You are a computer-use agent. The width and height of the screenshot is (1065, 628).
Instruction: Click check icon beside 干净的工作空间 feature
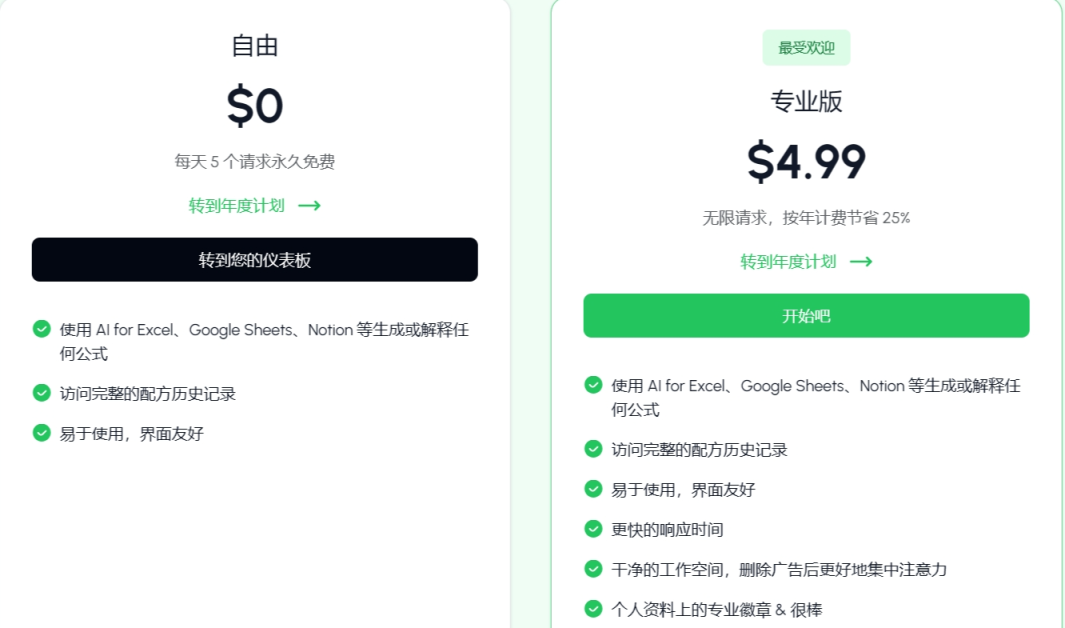click(x=593, y=569)
